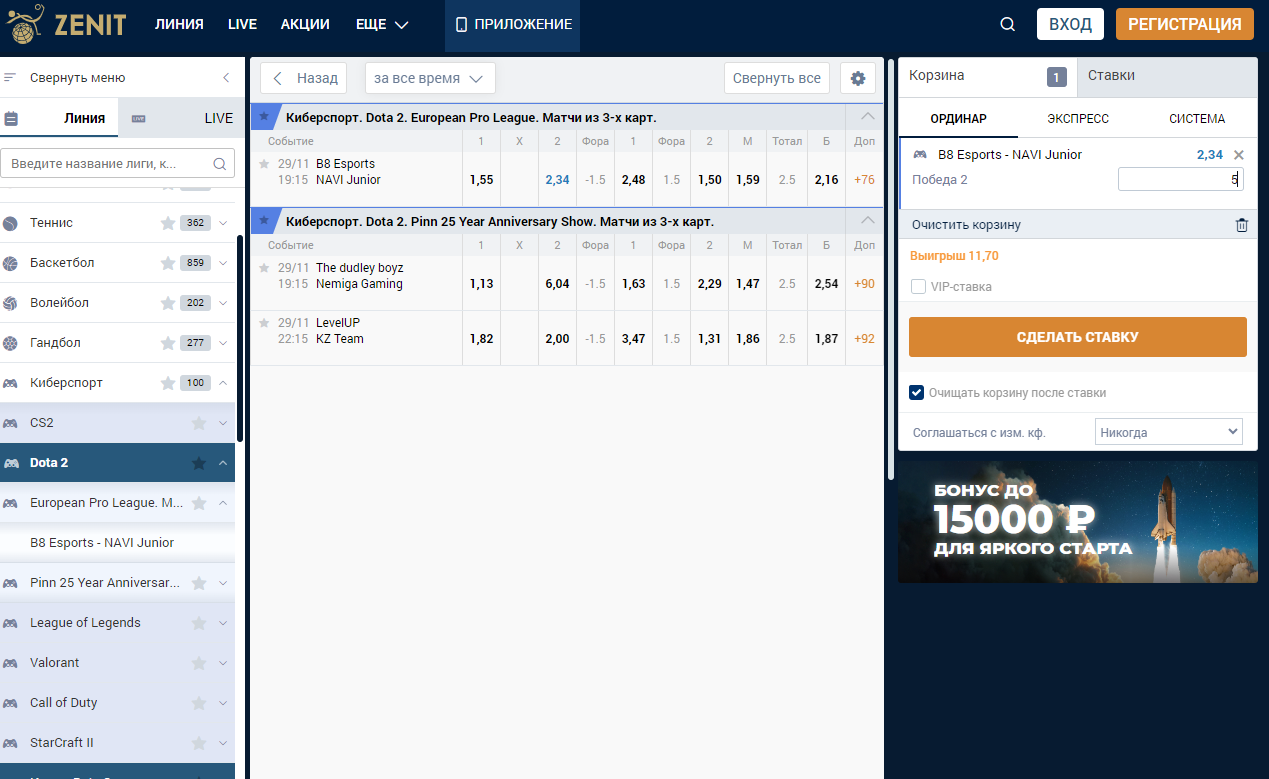
Task: Open the АКЦИИ top menu
Action: point(305,25)
